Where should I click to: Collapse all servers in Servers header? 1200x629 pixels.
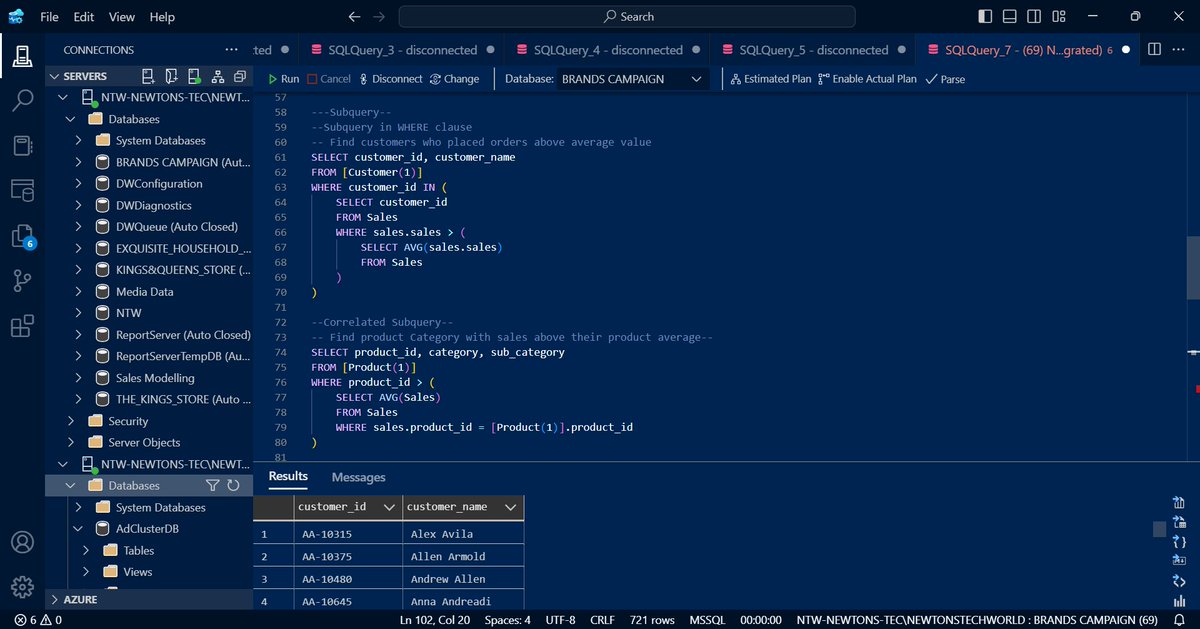pos(239,76)
